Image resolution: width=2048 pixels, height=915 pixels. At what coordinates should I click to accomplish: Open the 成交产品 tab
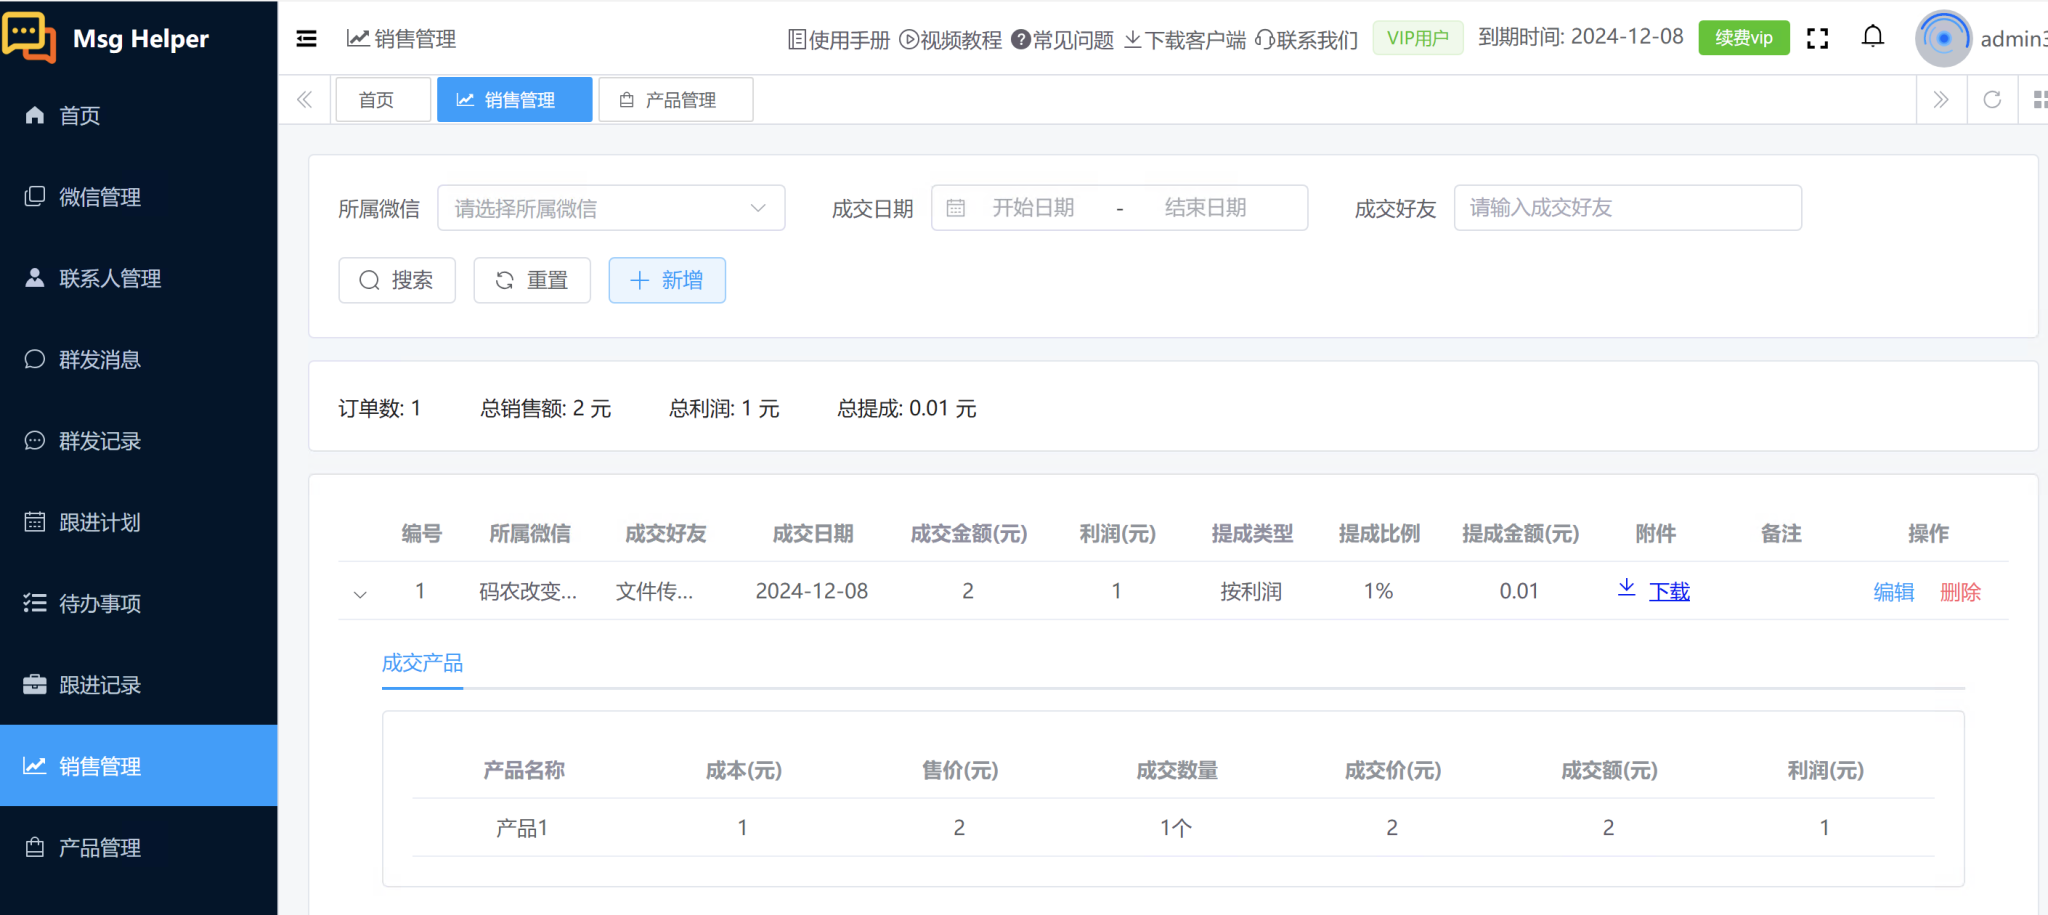[421, 663]
